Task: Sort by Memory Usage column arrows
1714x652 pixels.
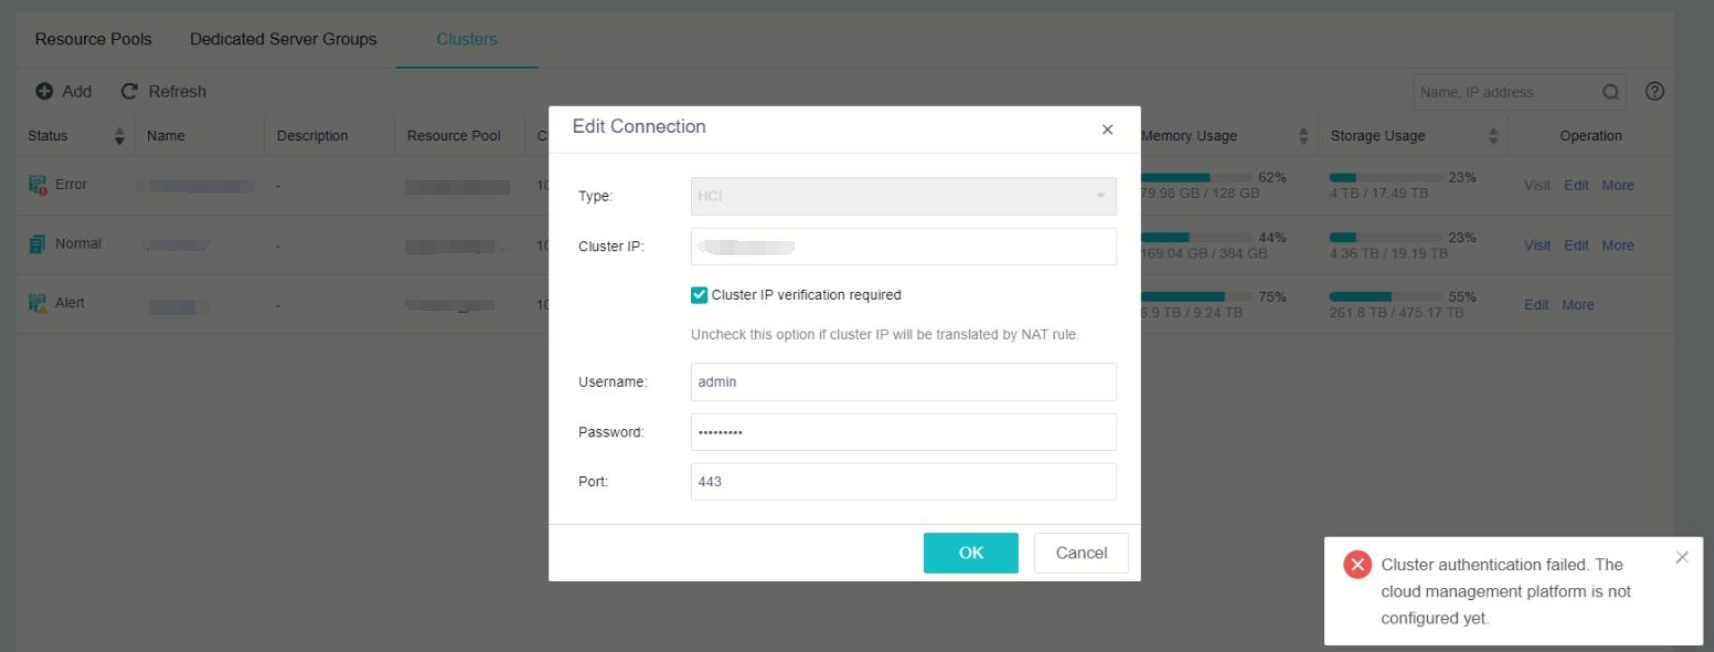Action: [1303, 136]
